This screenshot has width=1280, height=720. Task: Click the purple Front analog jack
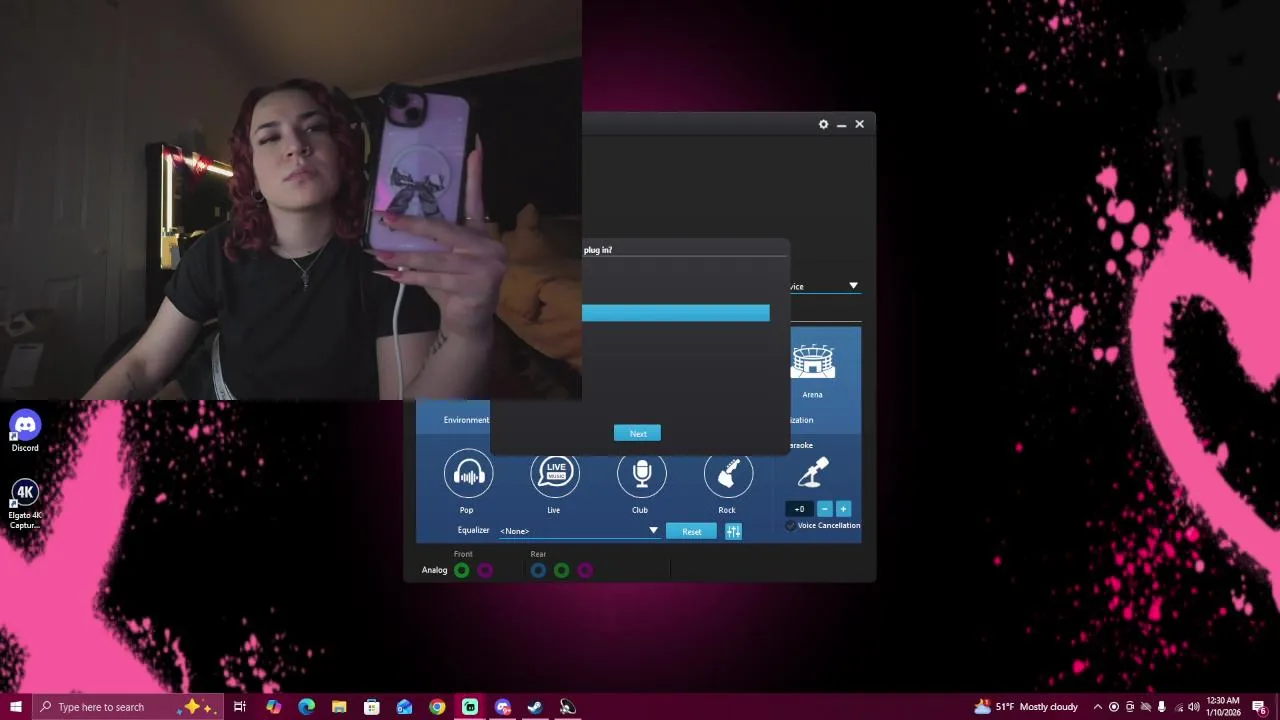(x=485, y=570)
